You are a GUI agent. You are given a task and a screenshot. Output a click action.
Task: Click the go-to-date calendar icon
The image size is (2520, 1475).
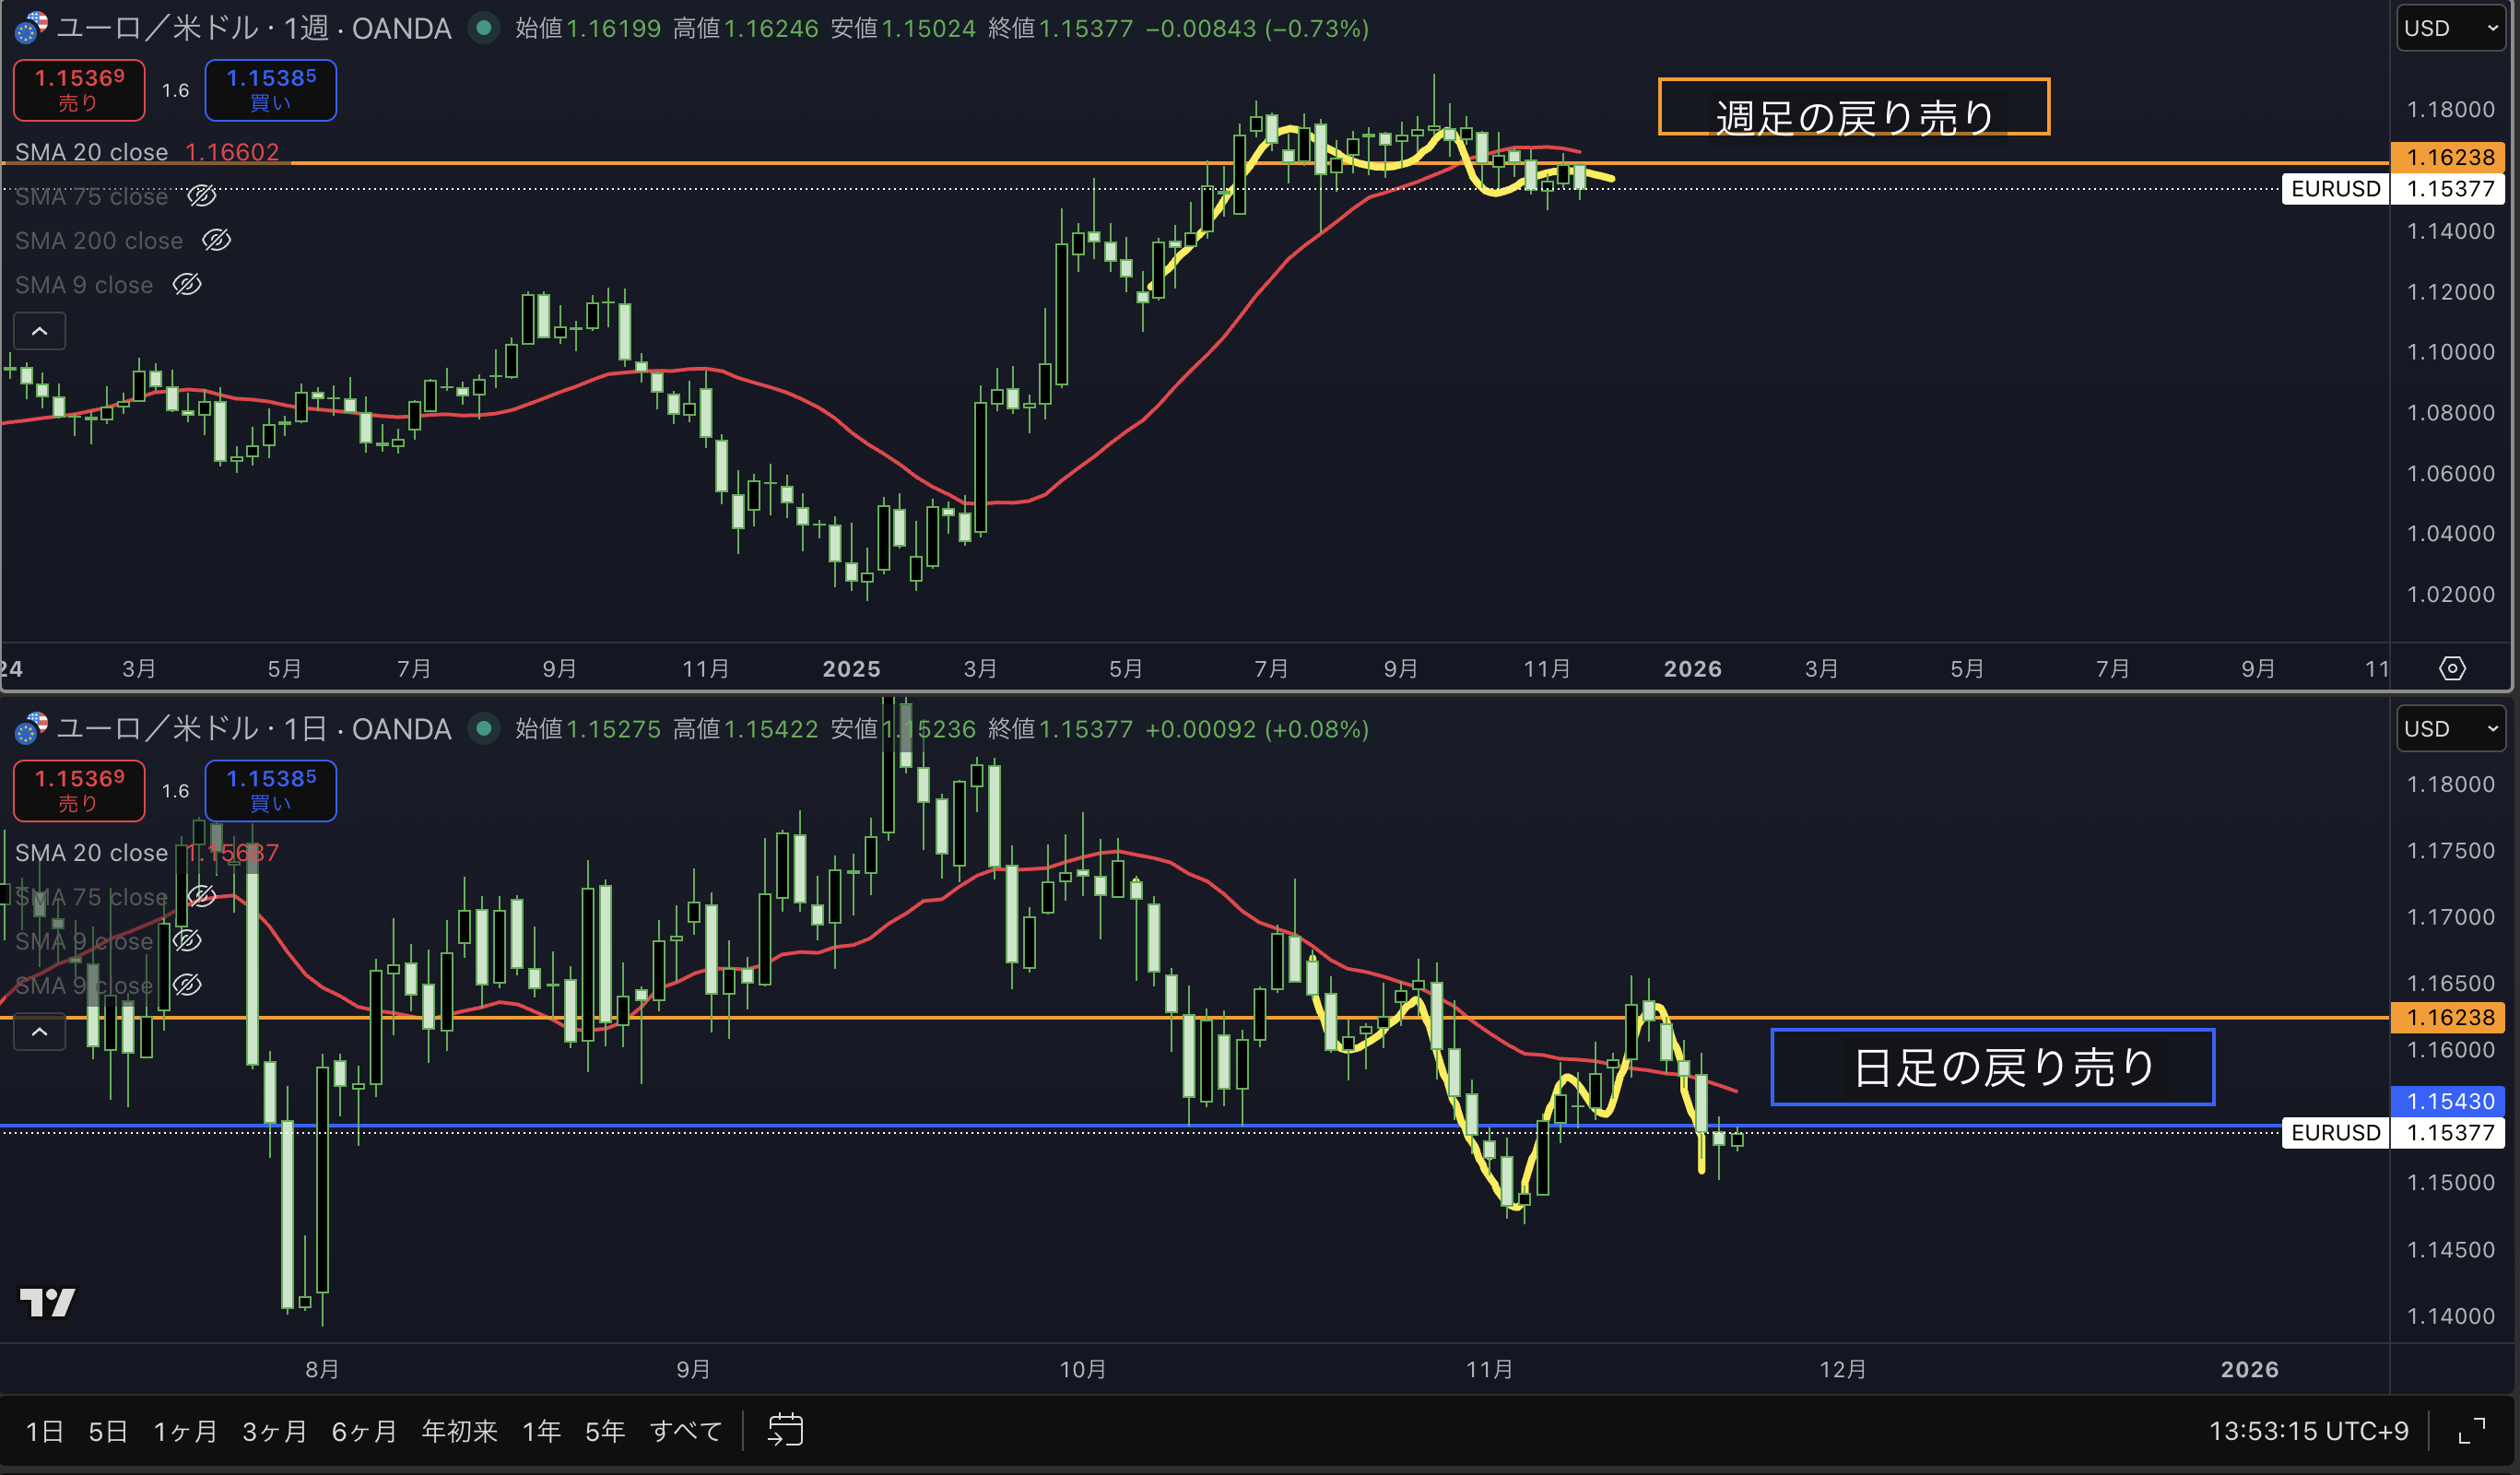pyautogui.click(x=785, y=1430)
